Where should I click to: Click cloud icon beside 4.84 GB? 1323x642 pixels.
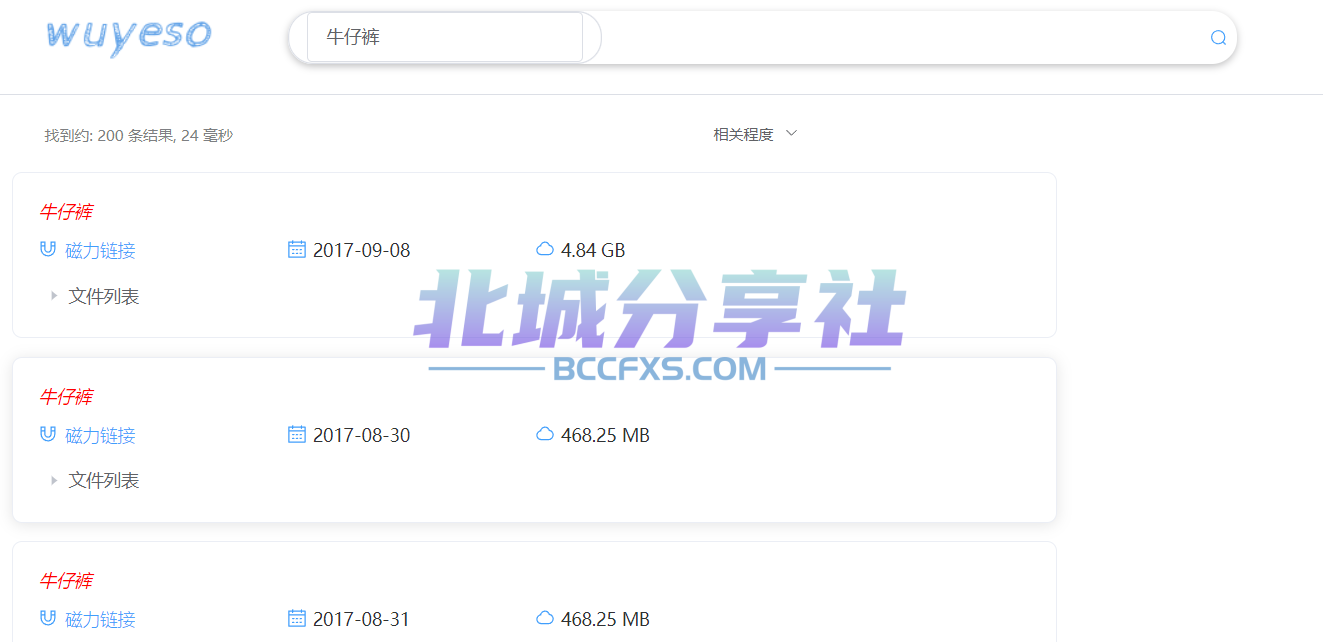tap(545, 249)
